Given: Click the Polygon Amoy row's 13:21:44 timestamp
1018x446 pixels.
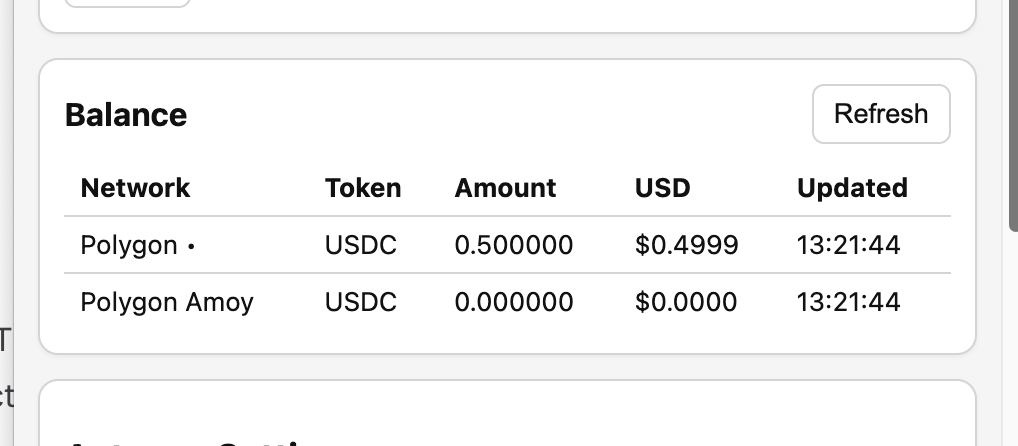Looking at the screenshot, I should pyautogui.click(x=848, y=302).
